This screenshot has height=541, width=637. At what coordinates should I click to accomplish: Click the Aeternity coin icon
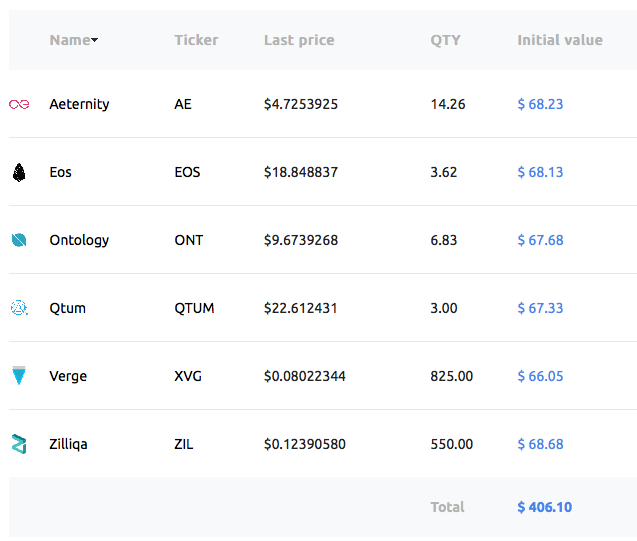pos(19,104)
